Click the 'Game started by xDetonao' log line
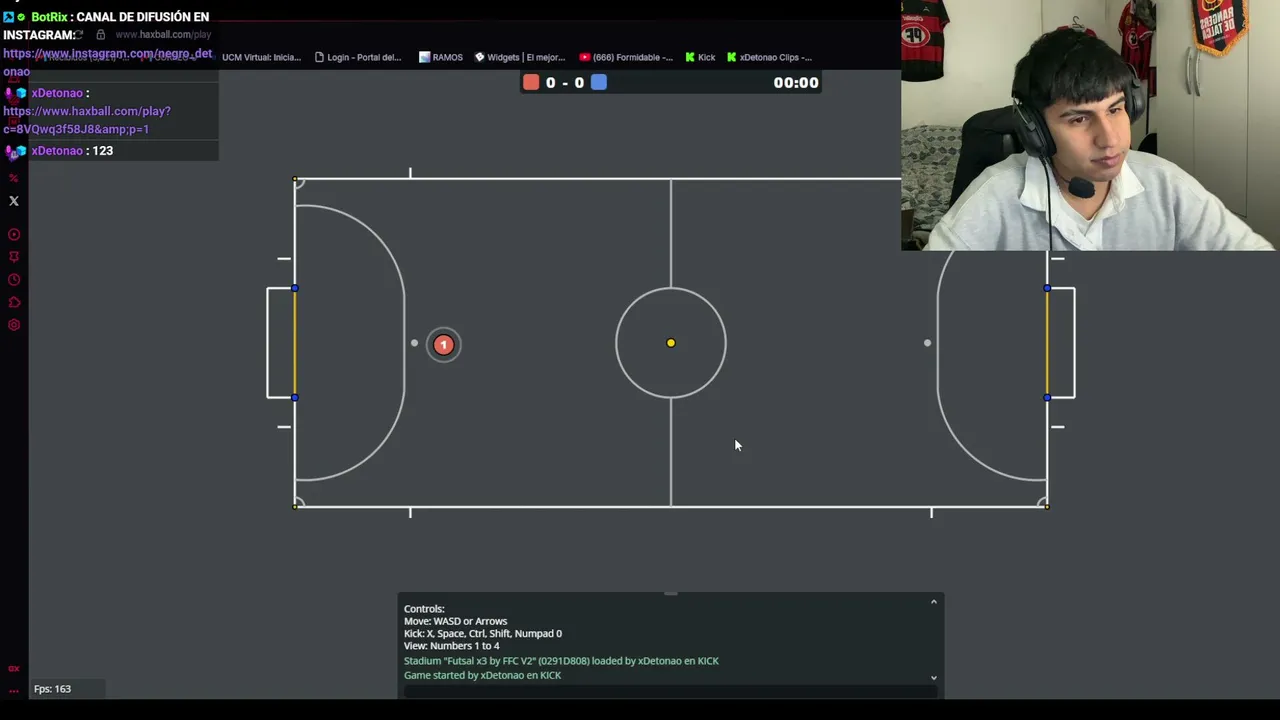This screenshot has height=720, width=1280. coord(482,675)
